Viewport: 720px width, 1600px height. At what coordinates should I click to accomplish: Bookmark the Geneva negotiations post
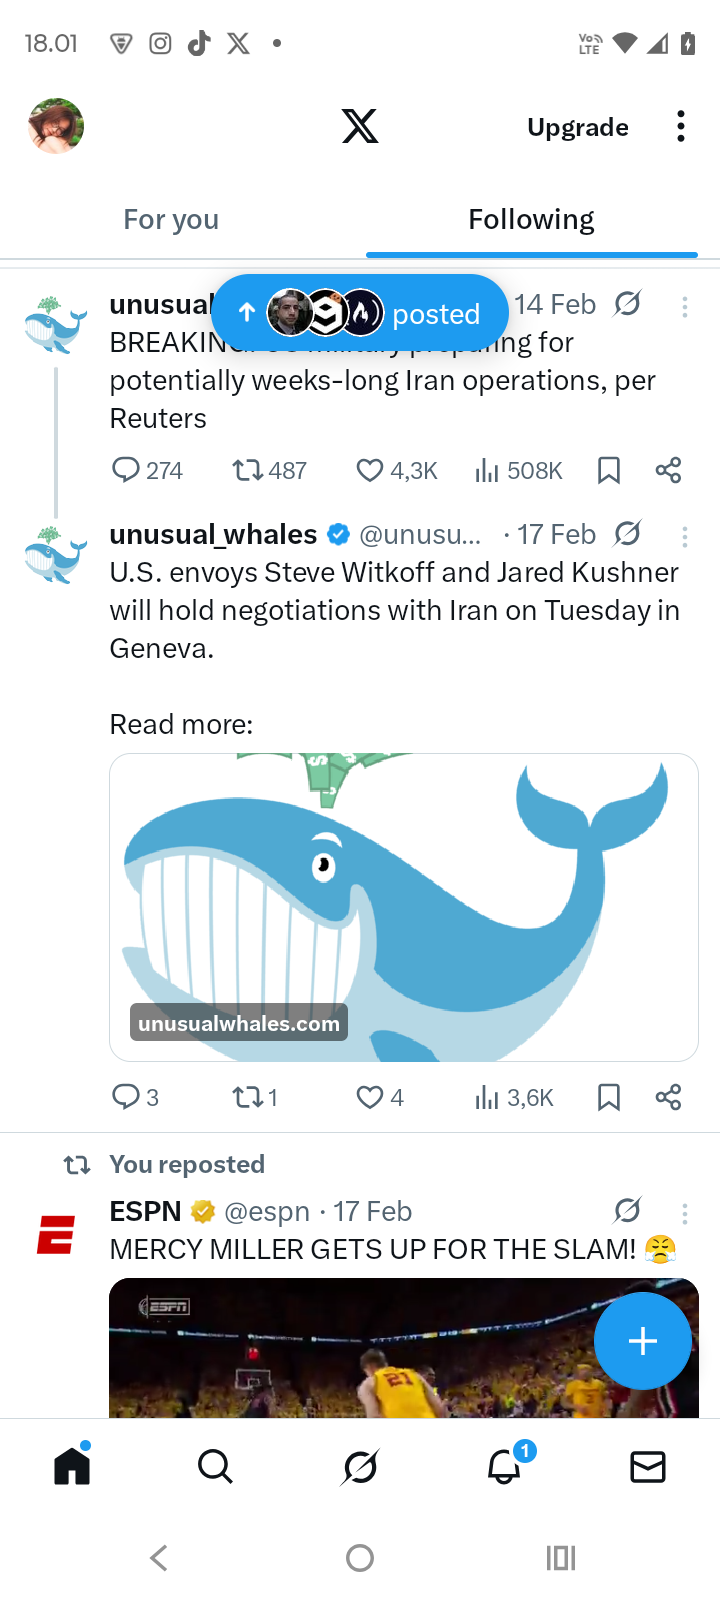pos(608,1097)
